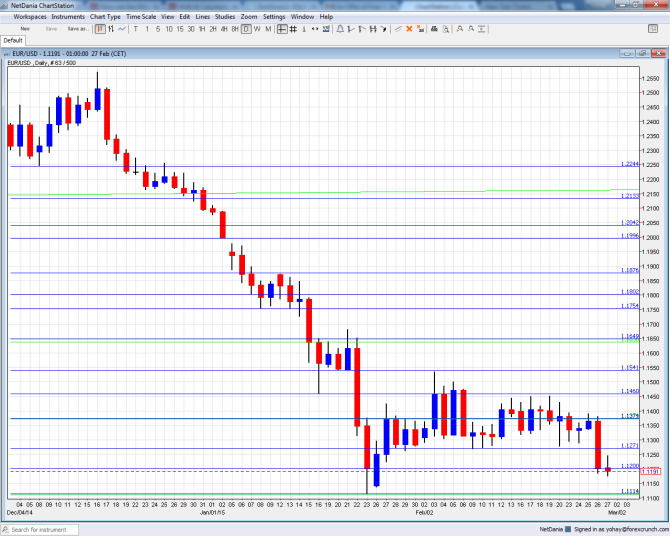Click the info (i) icon
This screenshot has width=670, height=536.
tap(304, 29)
